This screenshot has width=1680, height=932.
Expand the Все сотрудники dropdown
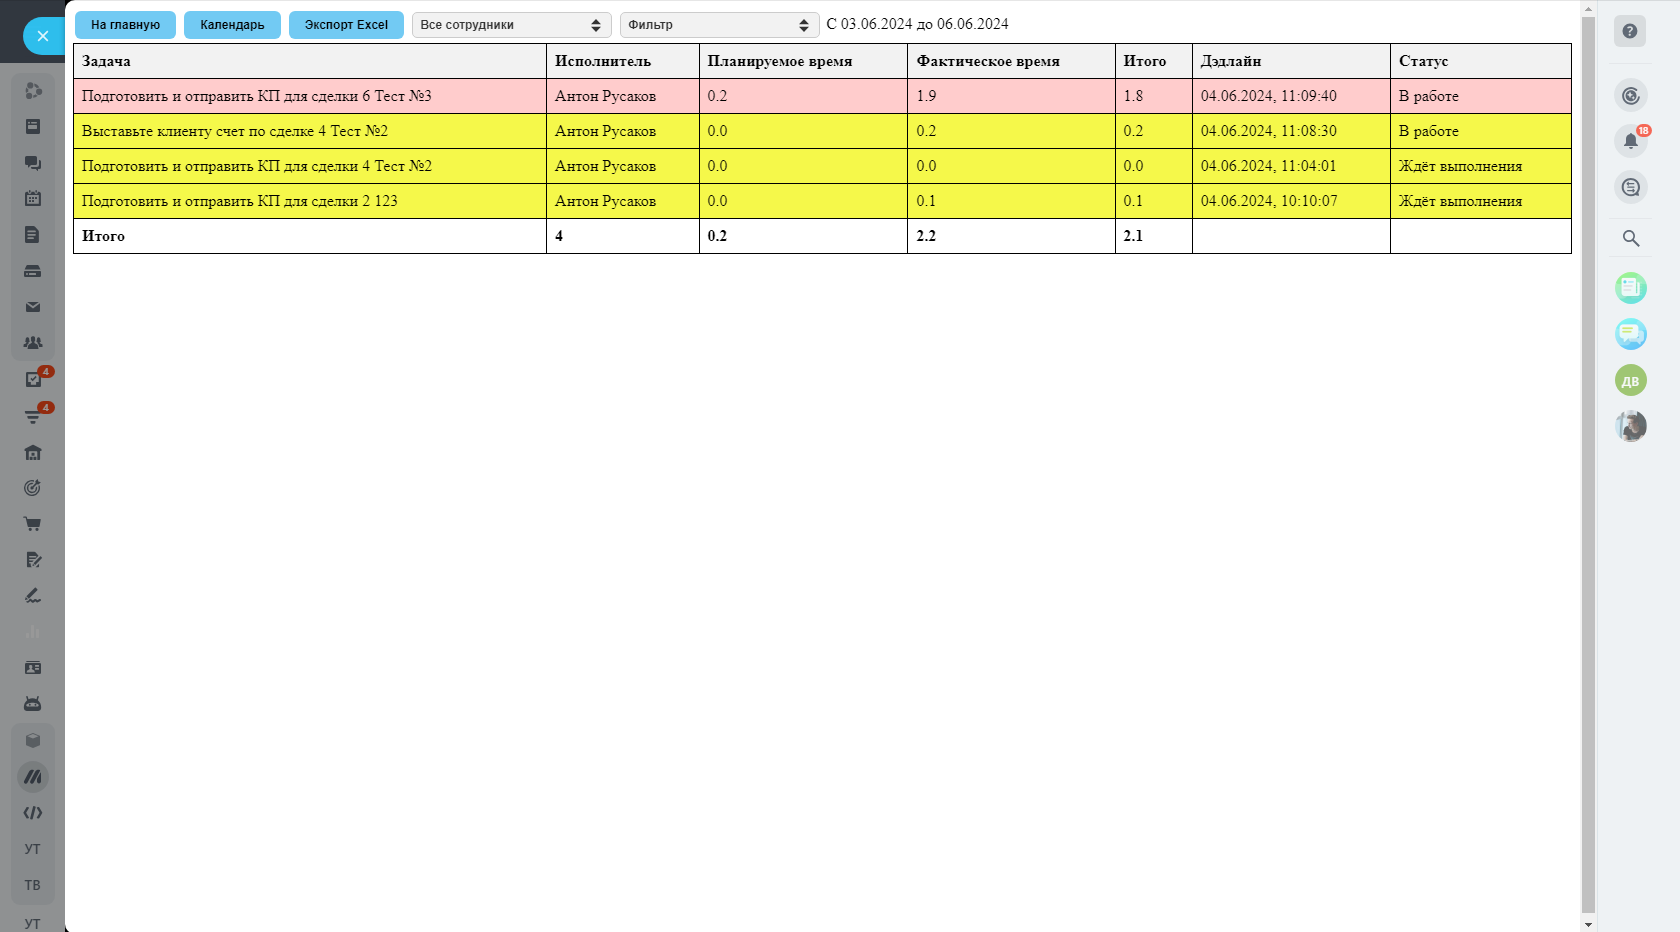(511, 25)
